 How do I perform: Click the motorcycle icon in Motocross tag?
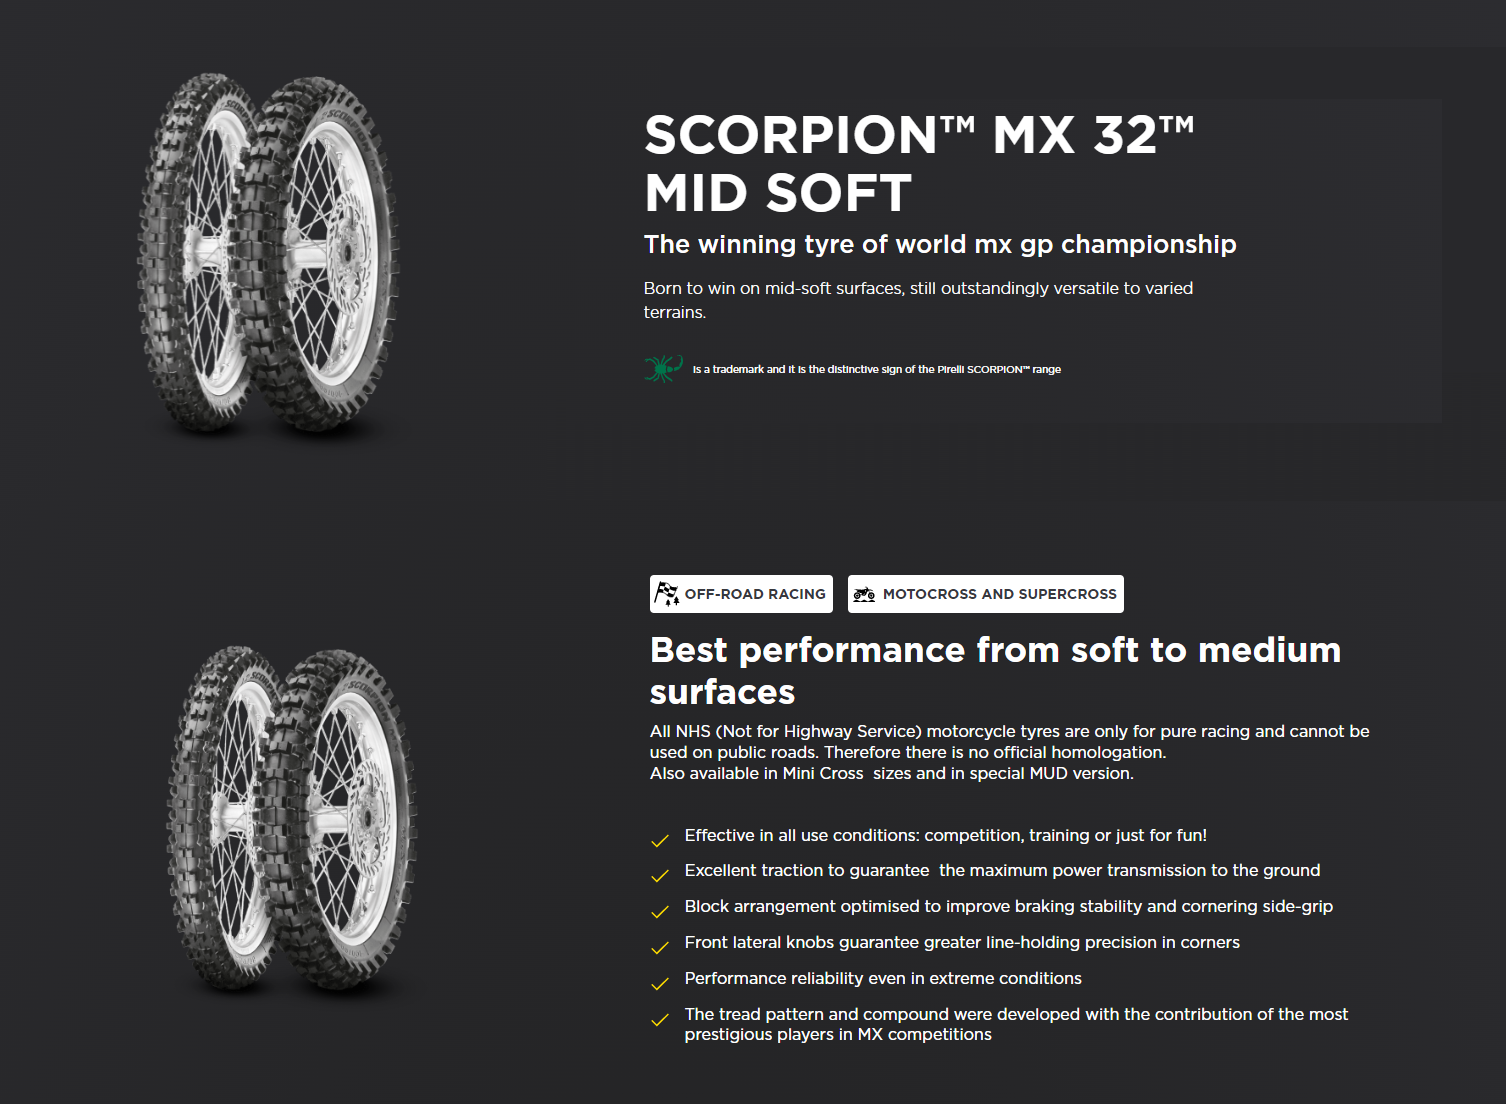pos(864,594)
